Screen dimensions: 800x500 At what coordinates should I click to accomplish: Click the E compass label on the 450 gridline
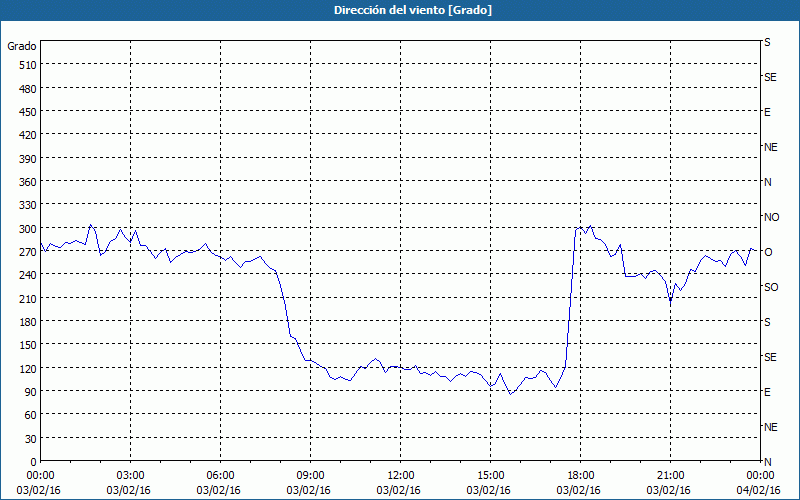click(x=767, y=112)
